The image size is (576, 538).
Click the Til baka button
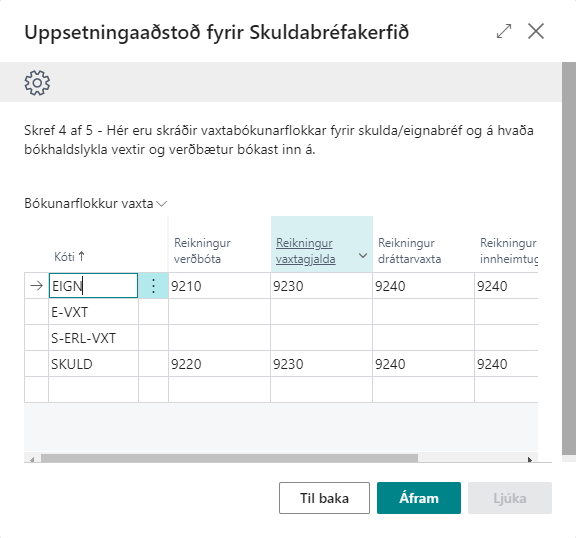[324, 498]
